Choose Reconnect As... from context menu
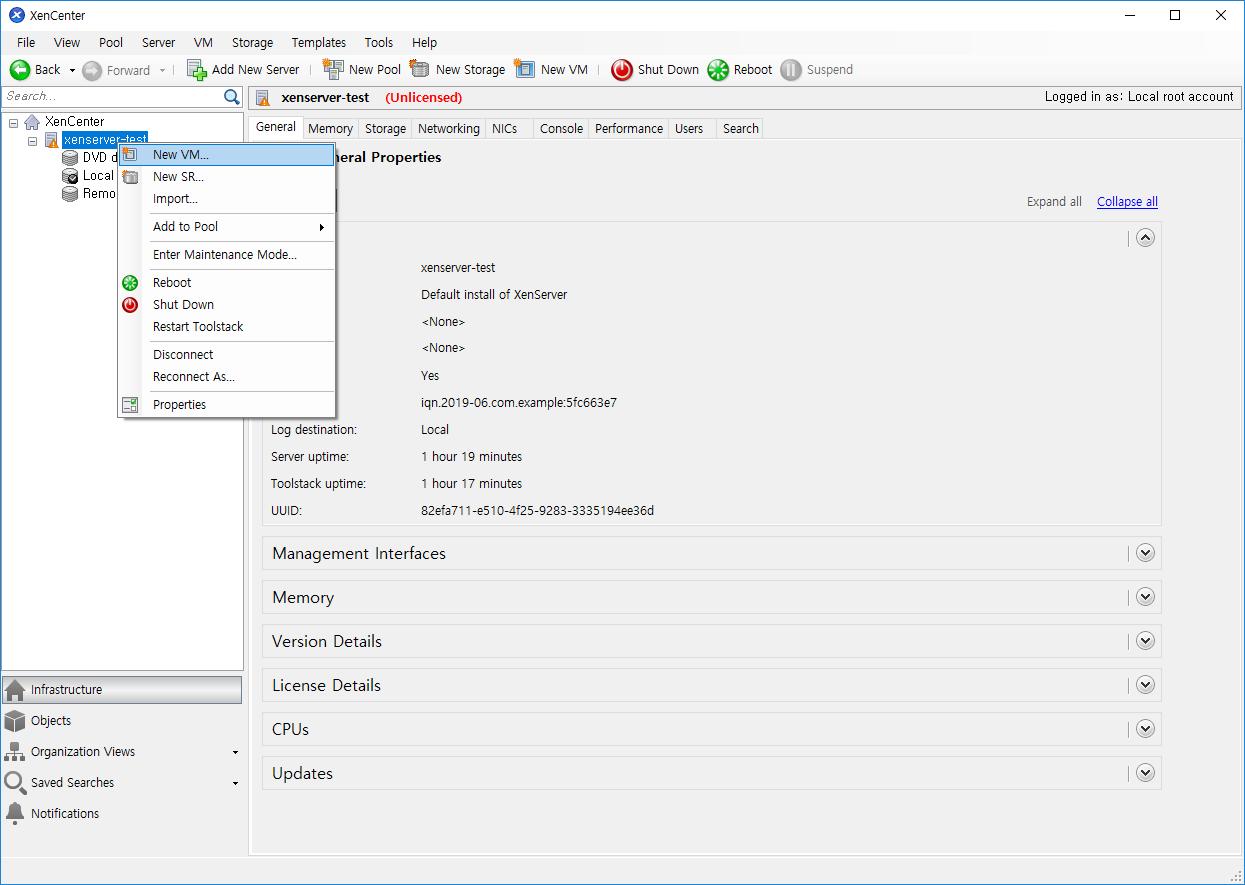 click(226, 377)
